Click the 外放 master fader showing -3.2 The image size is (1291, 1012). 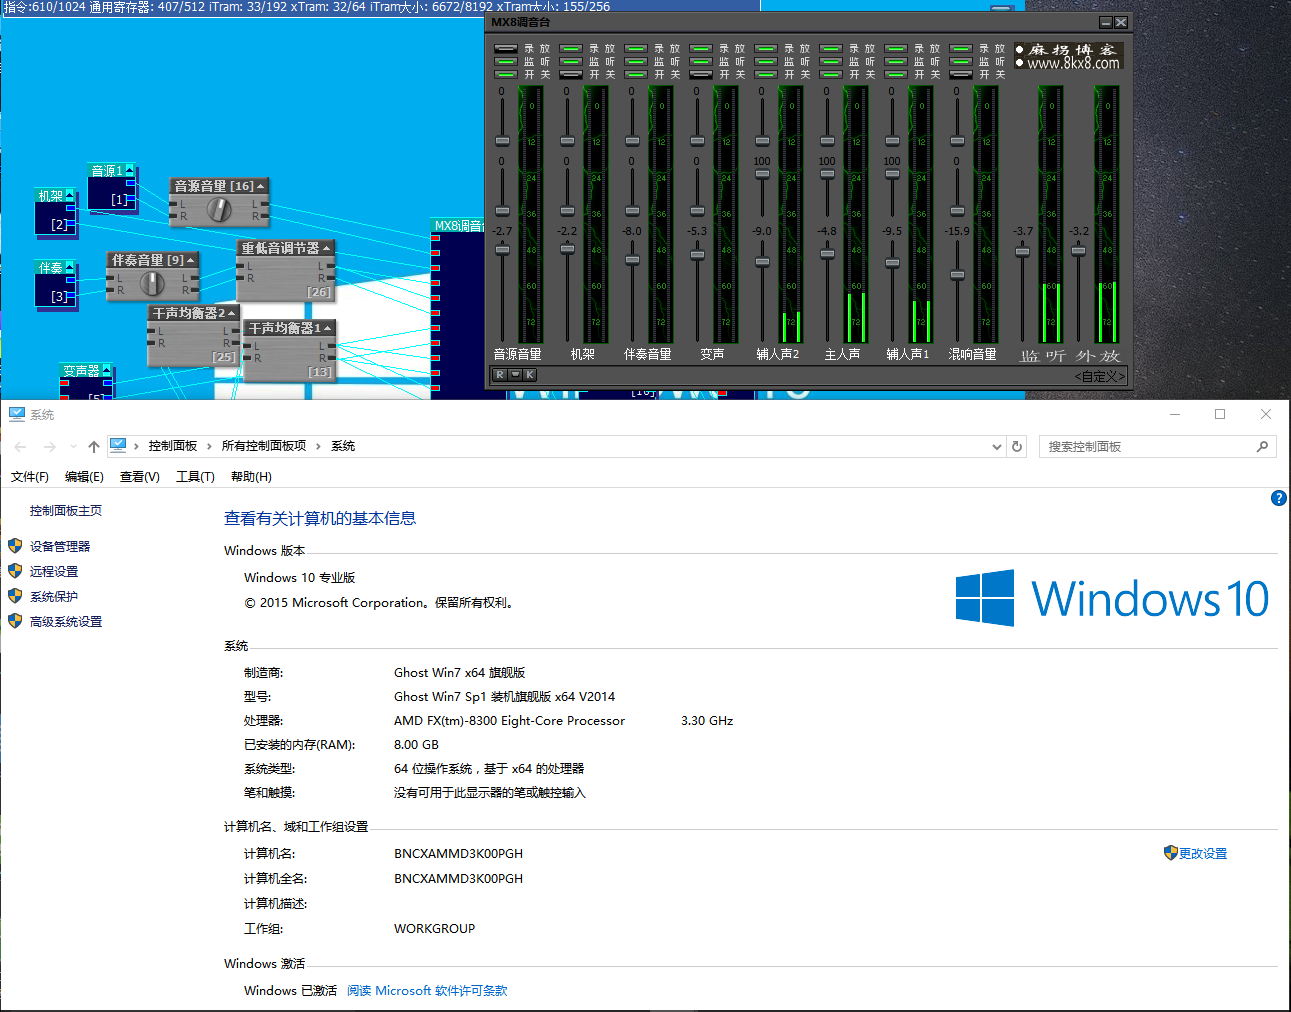[1078, 250]
